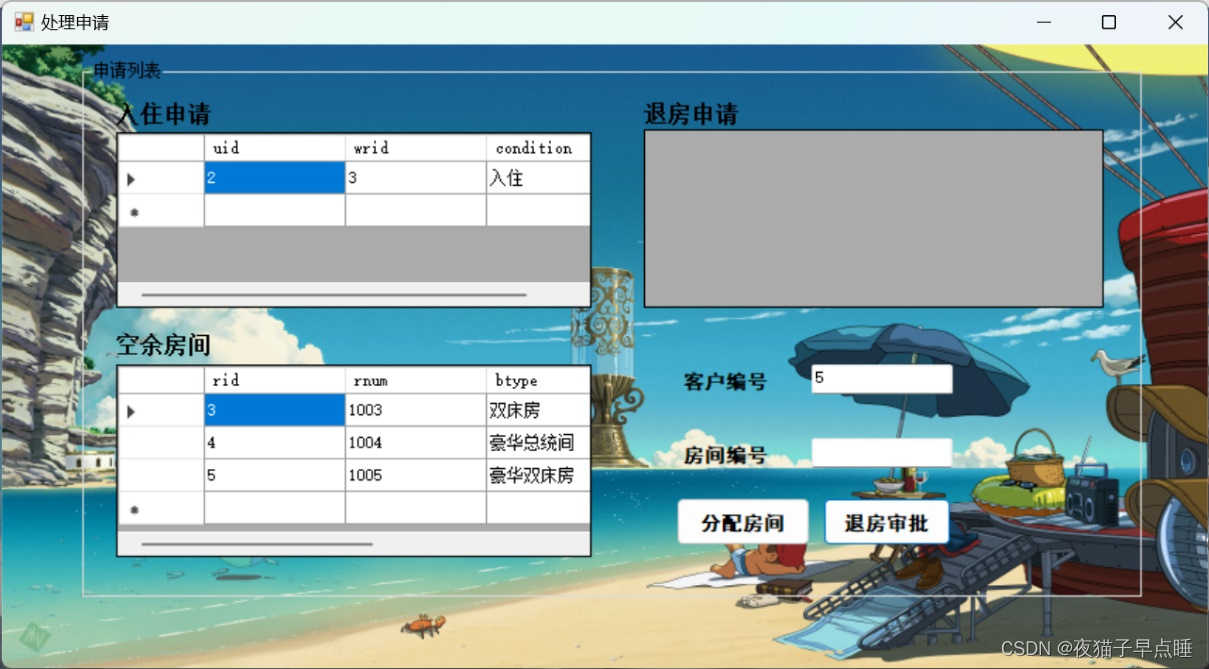
Task: Close the 处理申请 window
Action: (1175, 22)
